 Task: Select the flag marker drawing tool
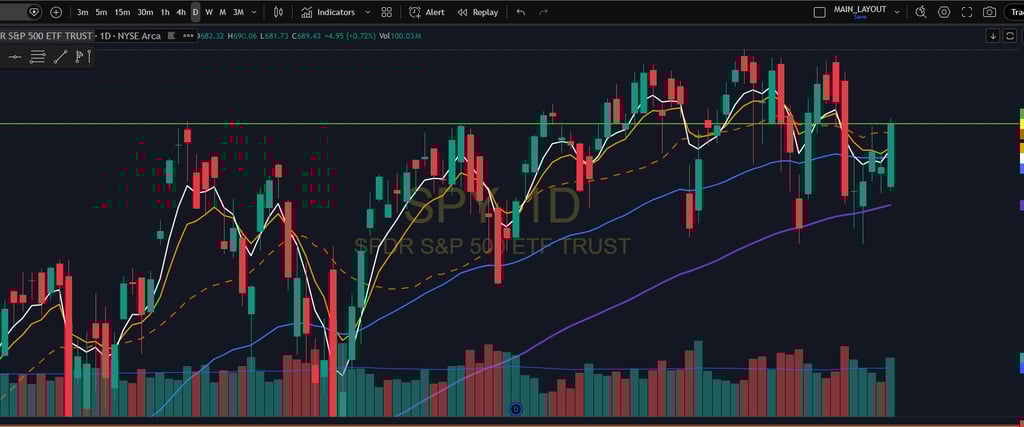78,57
